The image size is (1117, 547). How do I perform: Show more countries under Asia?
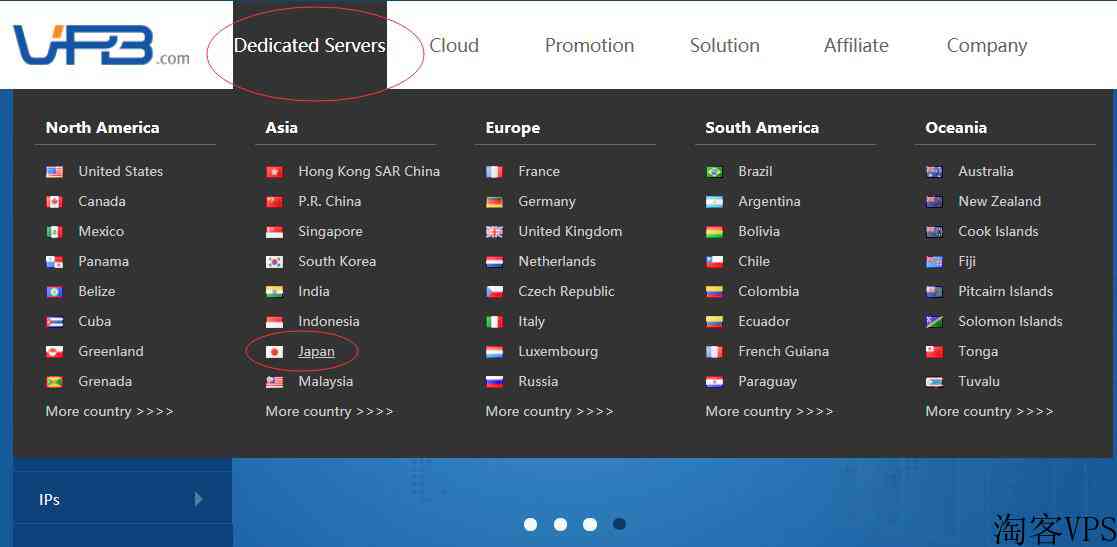click(x=329, y=411)
